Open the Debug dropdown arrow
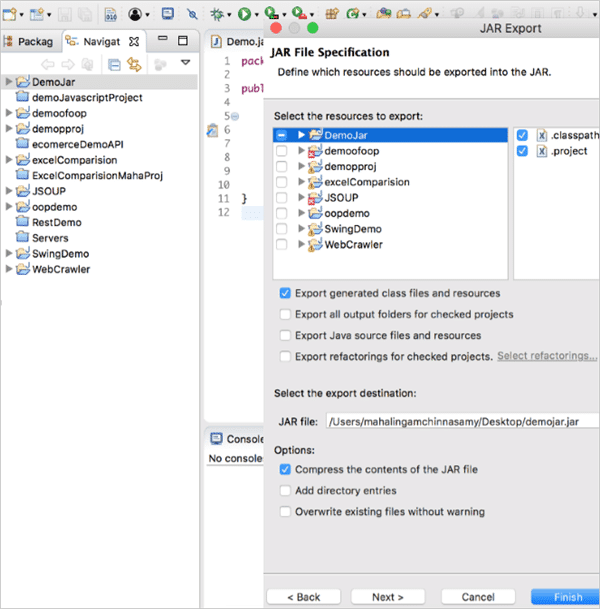The height and width of the screenshot is (609, 600). (229, 15)
